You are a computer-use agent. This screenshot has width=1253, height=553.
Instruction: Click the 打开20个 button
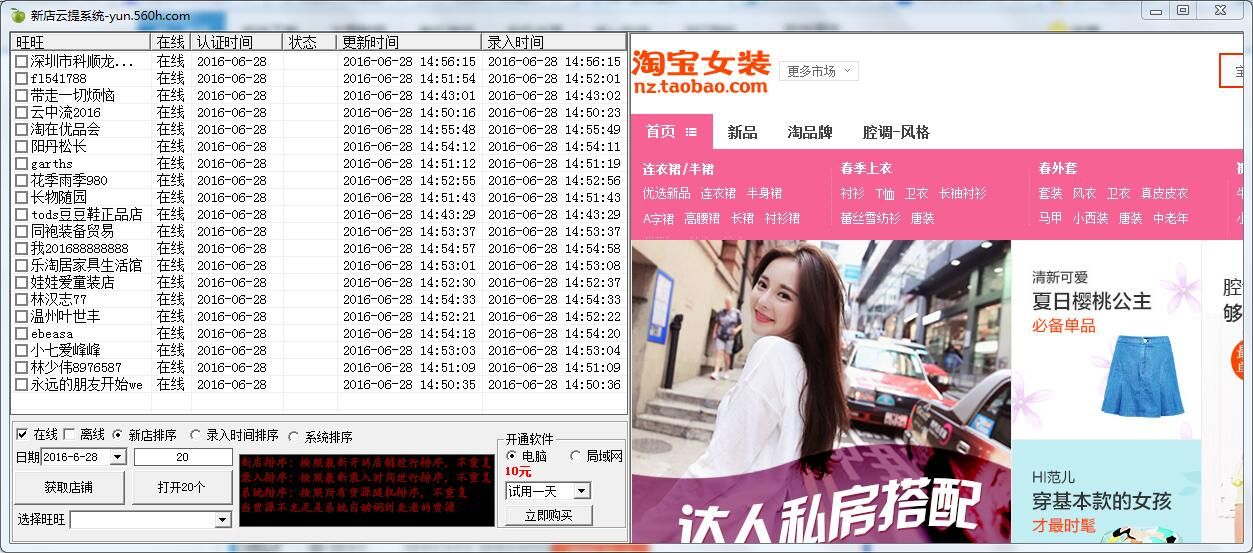pyautogui.click(x=181, y=487)
